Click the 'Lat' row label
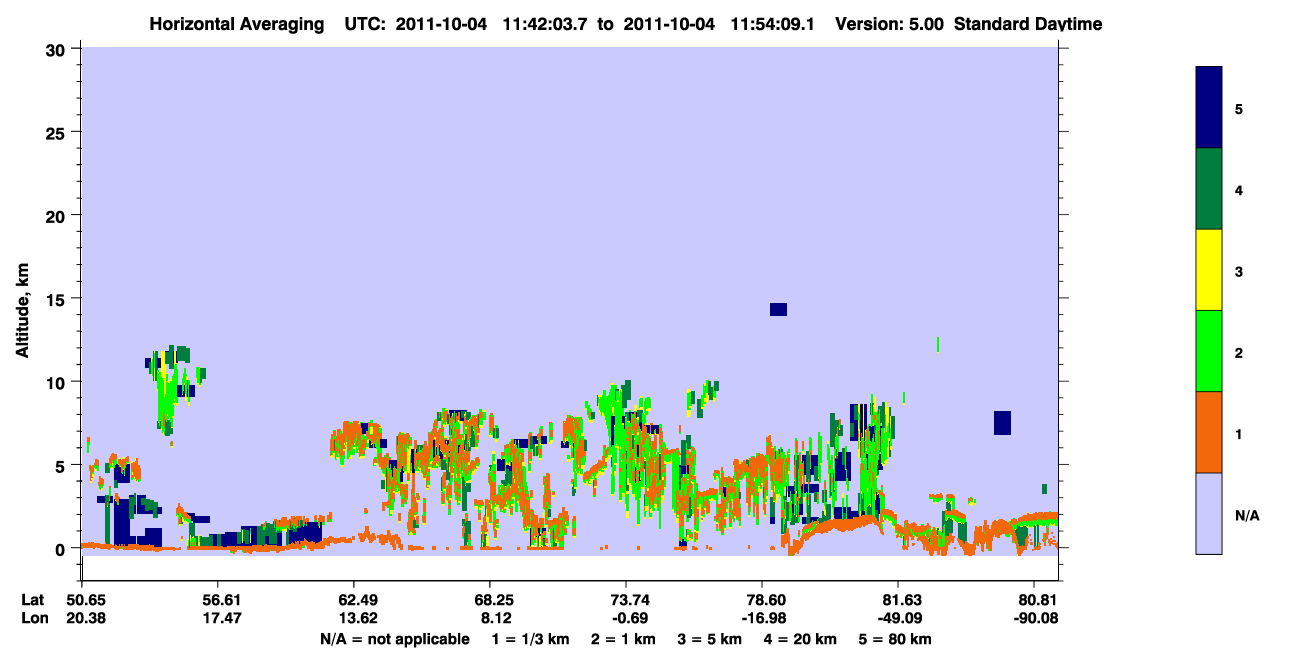Screen dimensions: 1300x667 32,600
